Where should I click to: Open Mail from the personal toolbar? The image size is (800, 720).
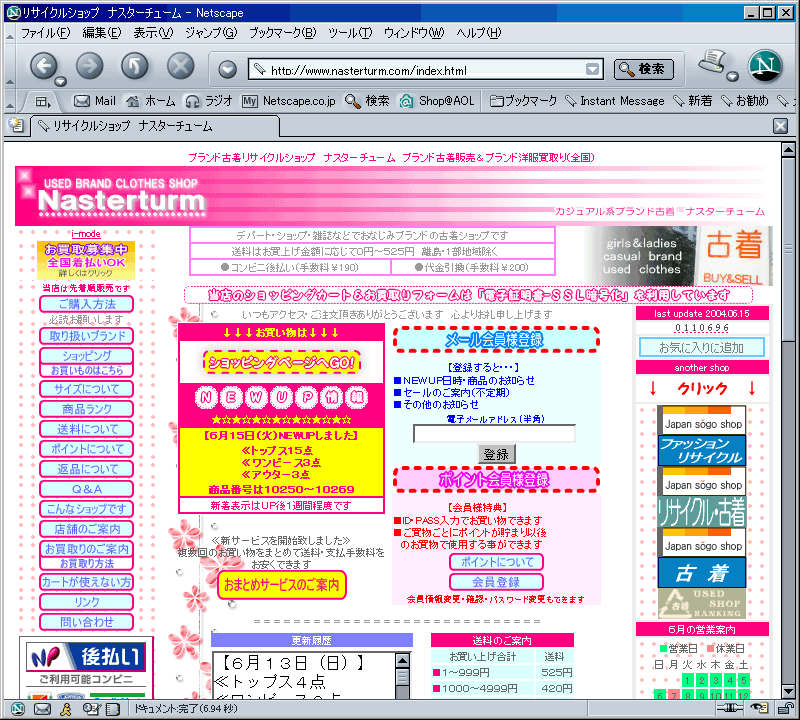click(x=95, y=101)
